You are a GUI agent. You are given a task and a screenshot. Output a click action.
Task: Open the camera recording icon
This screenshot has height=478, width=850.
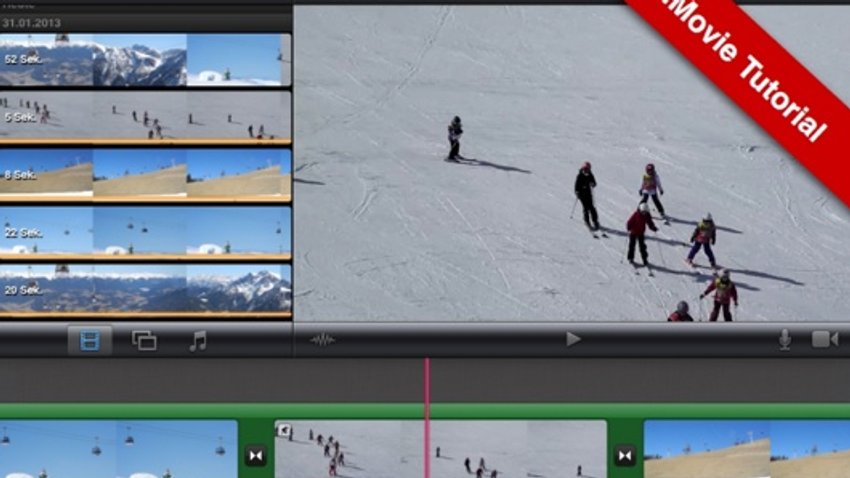click(825, 340)
